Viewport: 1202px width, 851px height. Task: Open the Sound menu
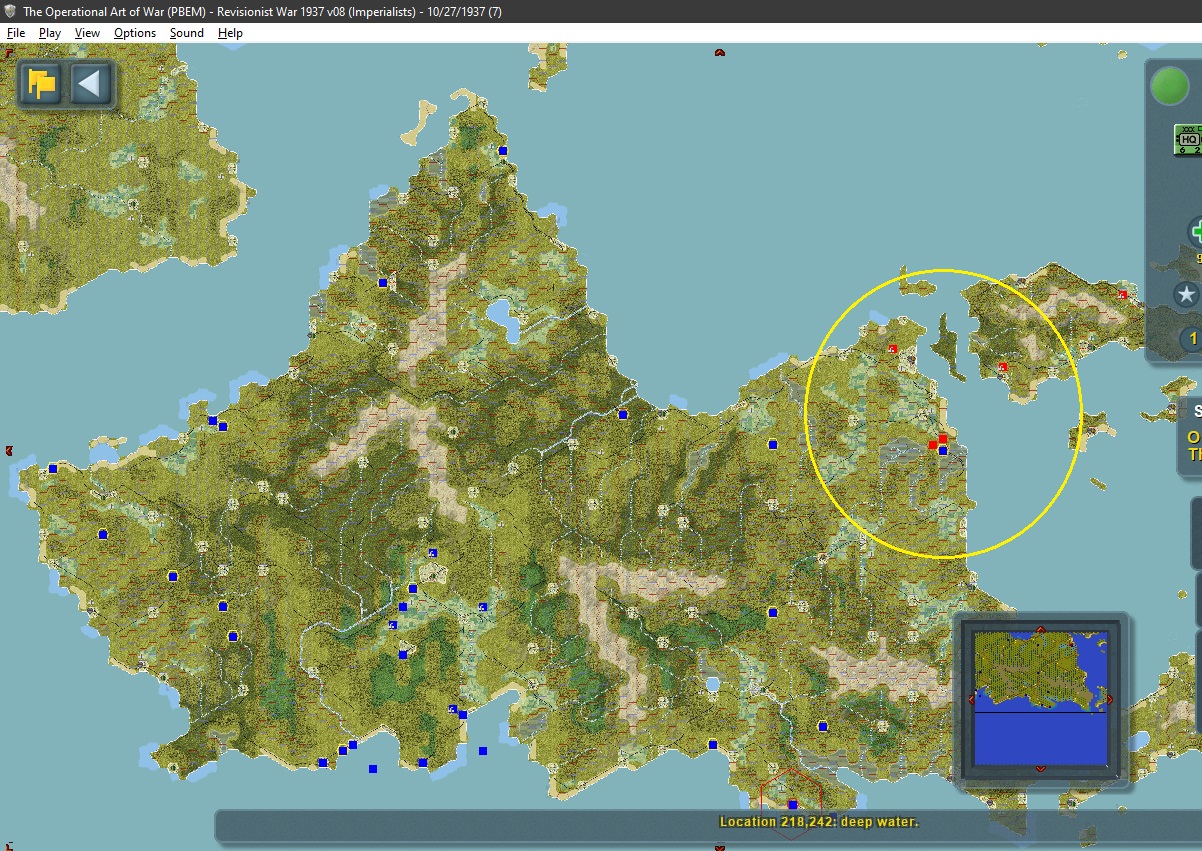[187, 33]
